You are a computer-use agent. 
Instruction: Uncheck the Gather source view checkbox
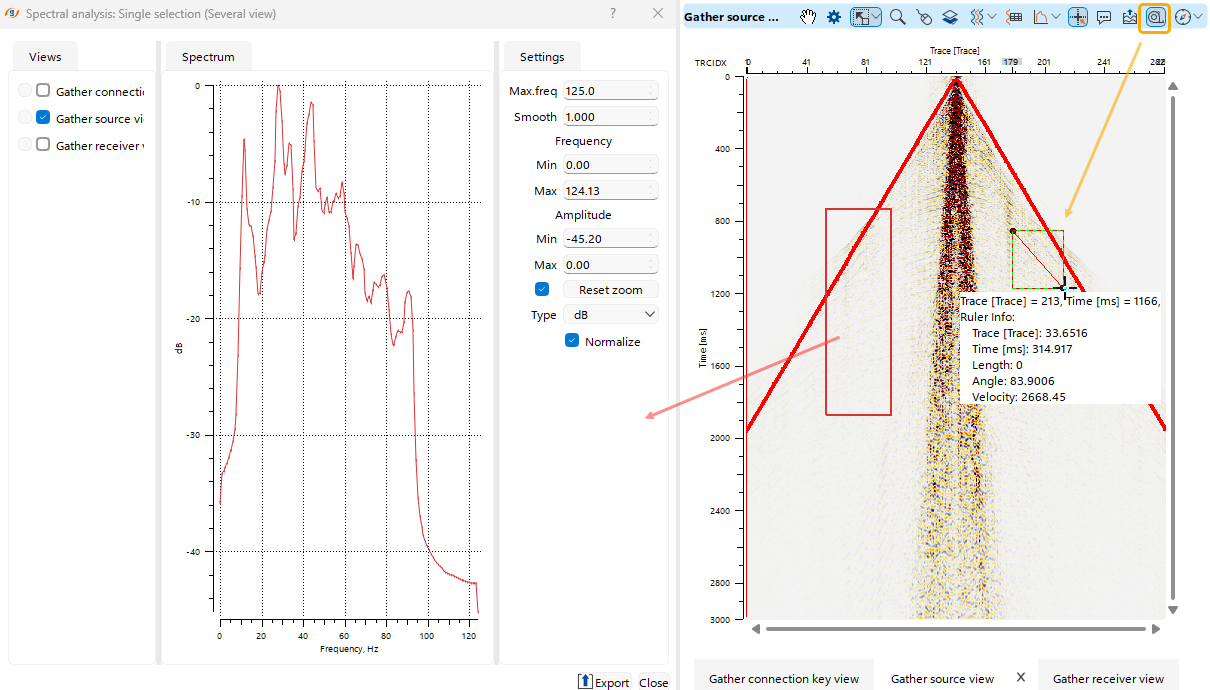pos(43,118)
